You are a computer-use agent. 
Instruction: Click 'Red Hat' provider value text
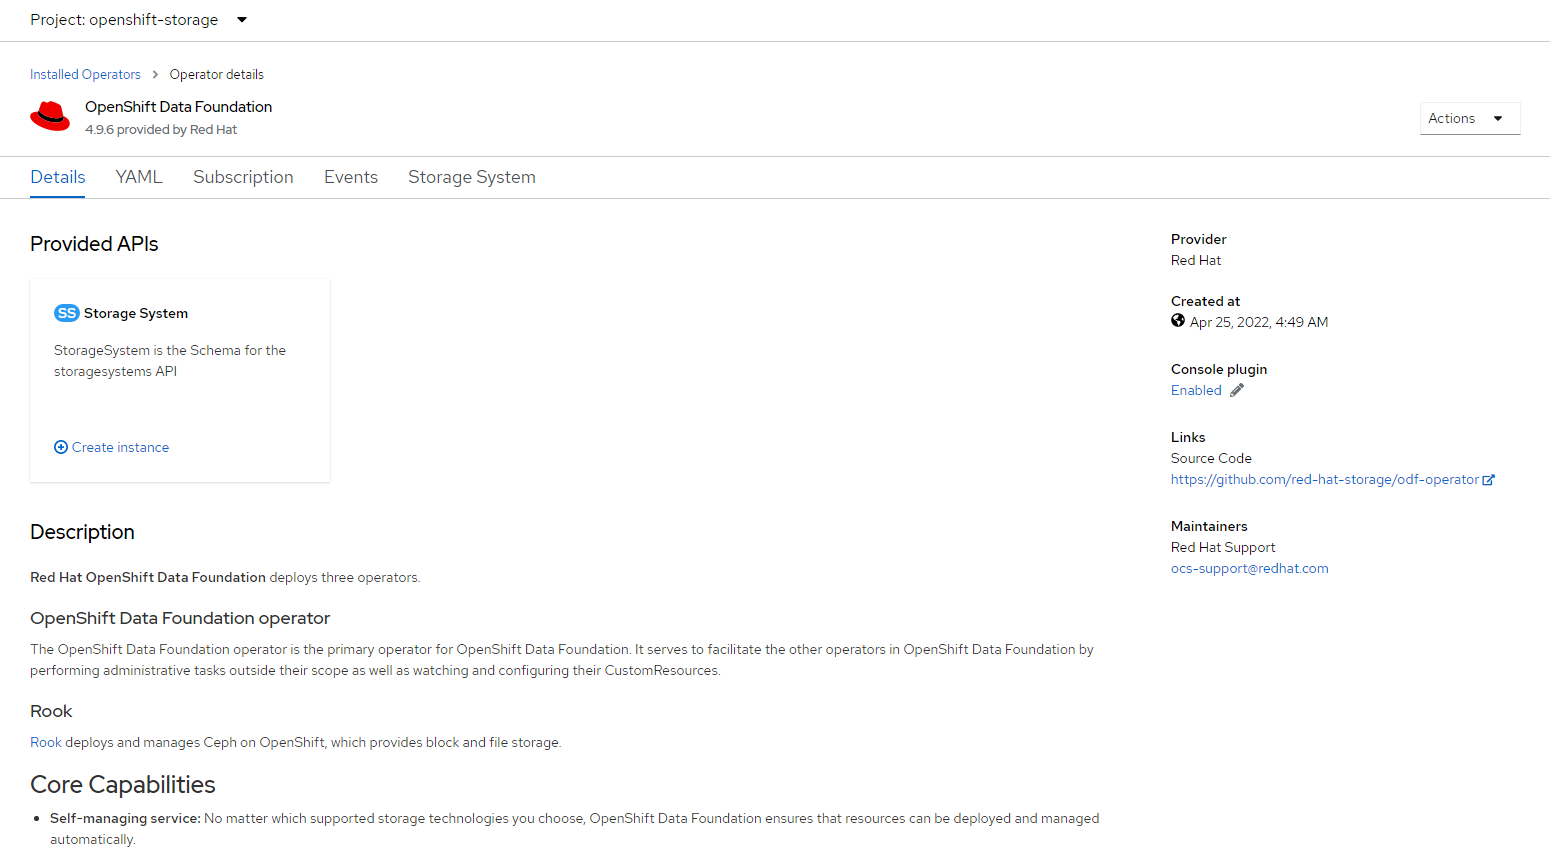pos(1196,260)
